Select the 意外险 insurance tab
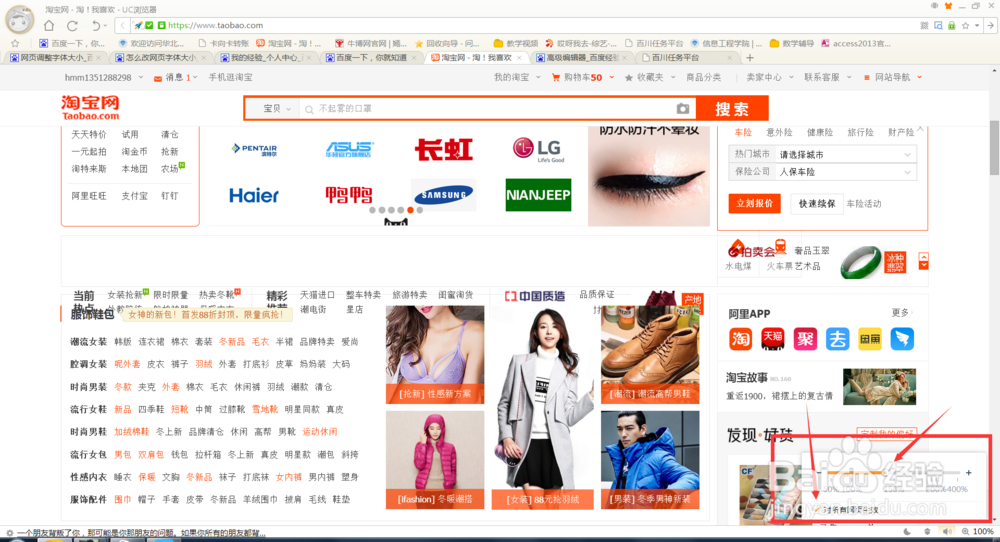Screen dimensions: 1000x542 (x=779, y=133)
